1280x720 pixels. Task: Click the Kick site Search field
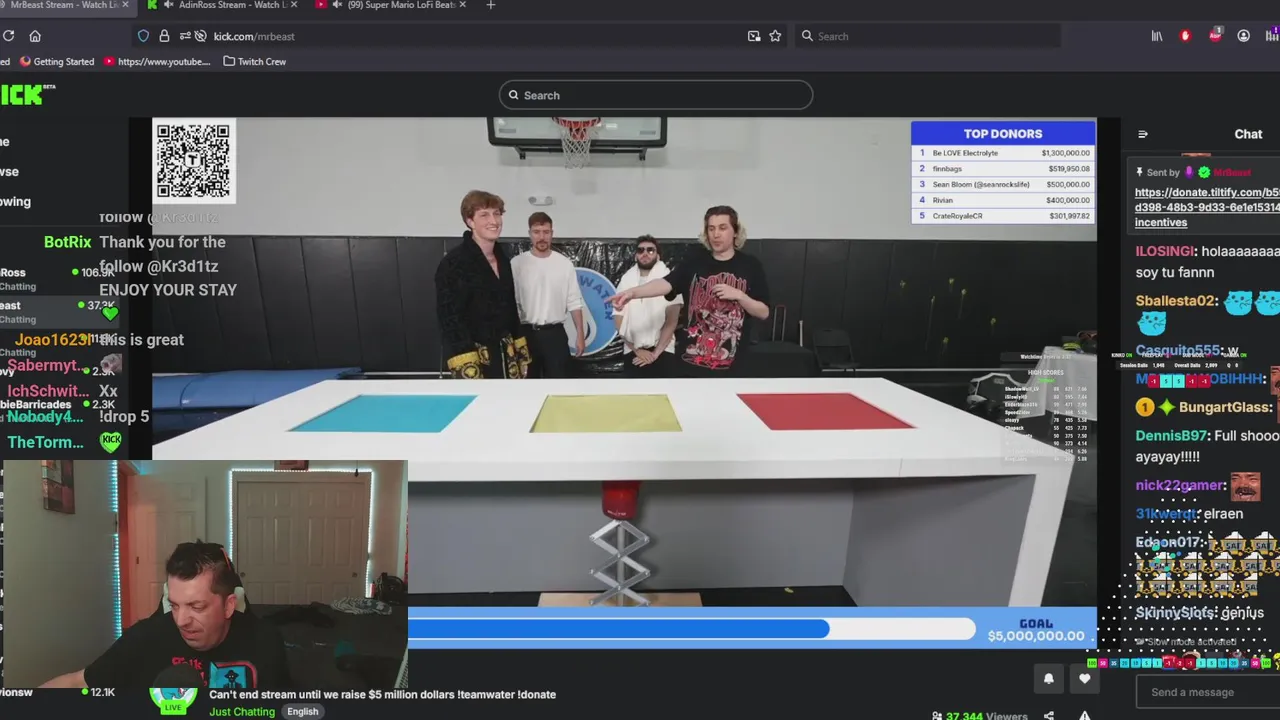[x=656, y=95]
